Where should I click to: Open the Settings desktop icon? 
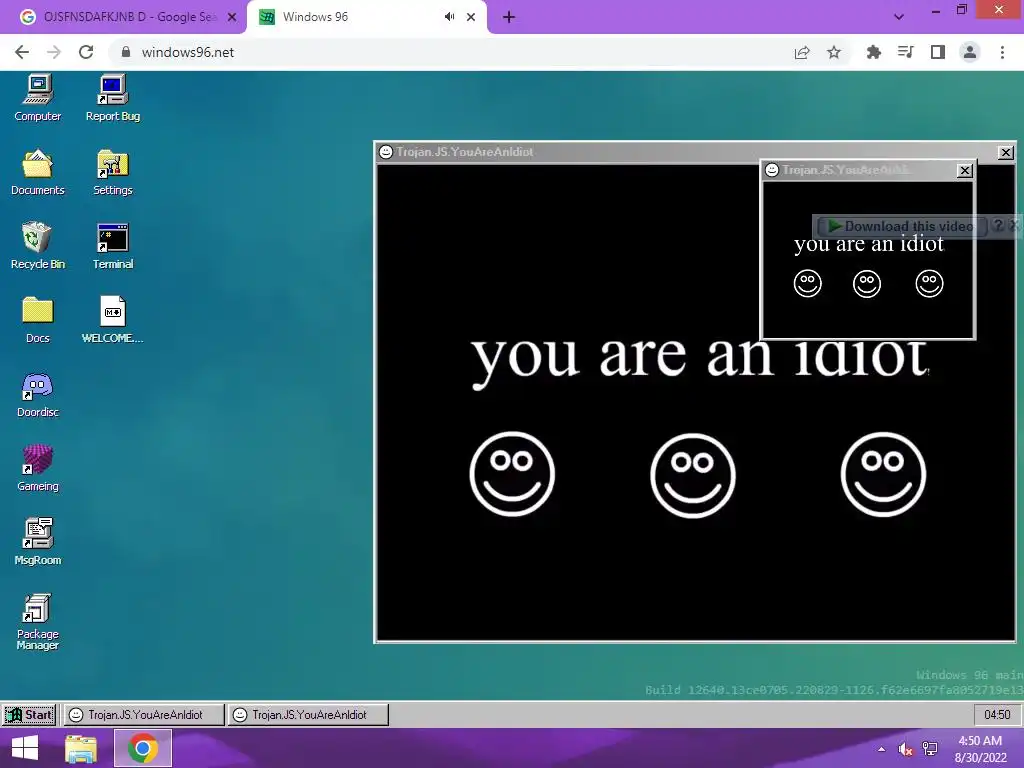coord(112,172)
